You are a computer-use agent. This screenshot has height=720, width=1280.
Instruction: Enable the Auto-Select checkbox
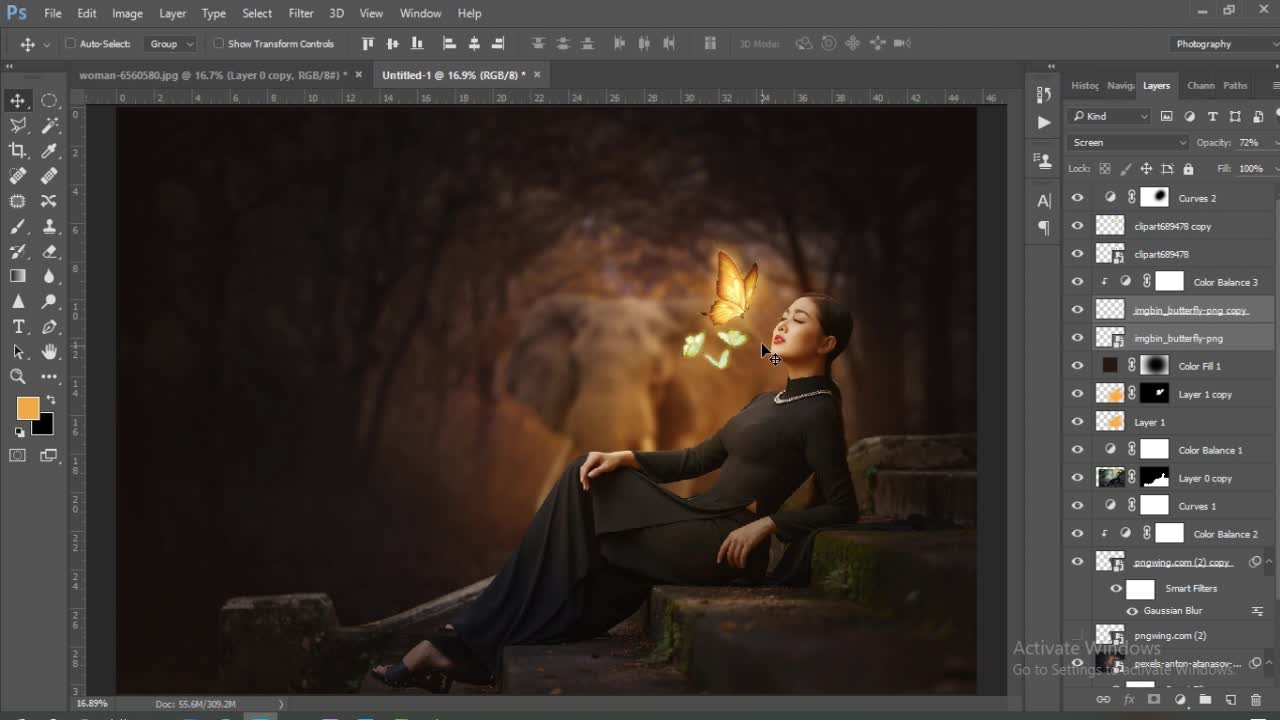coord(71,44)
